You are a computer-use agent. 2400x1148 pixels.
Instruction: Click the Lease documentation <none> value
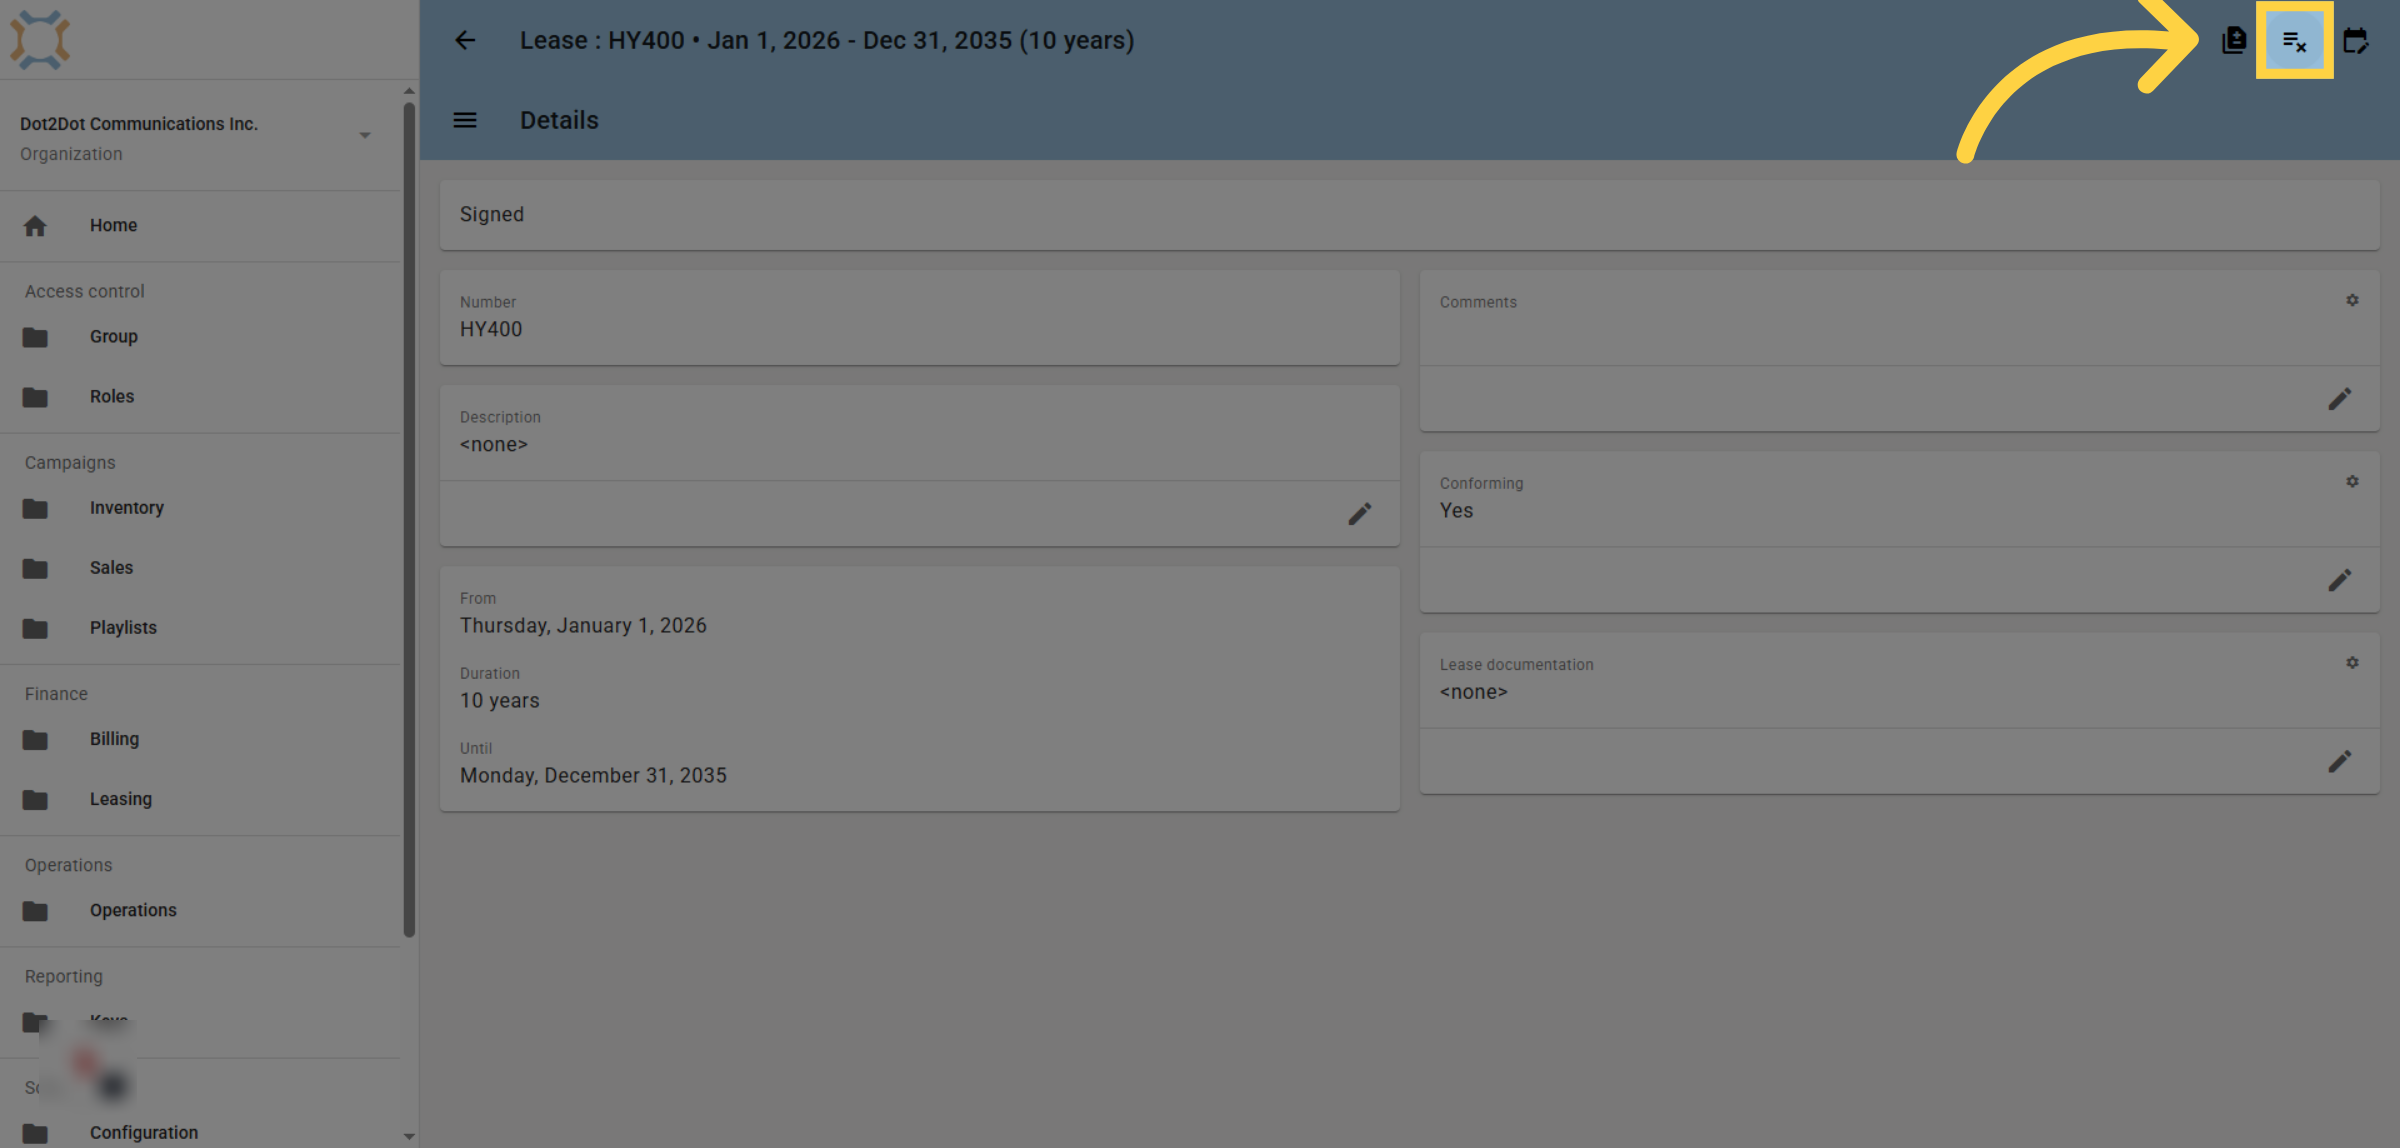click(1473, 692)
